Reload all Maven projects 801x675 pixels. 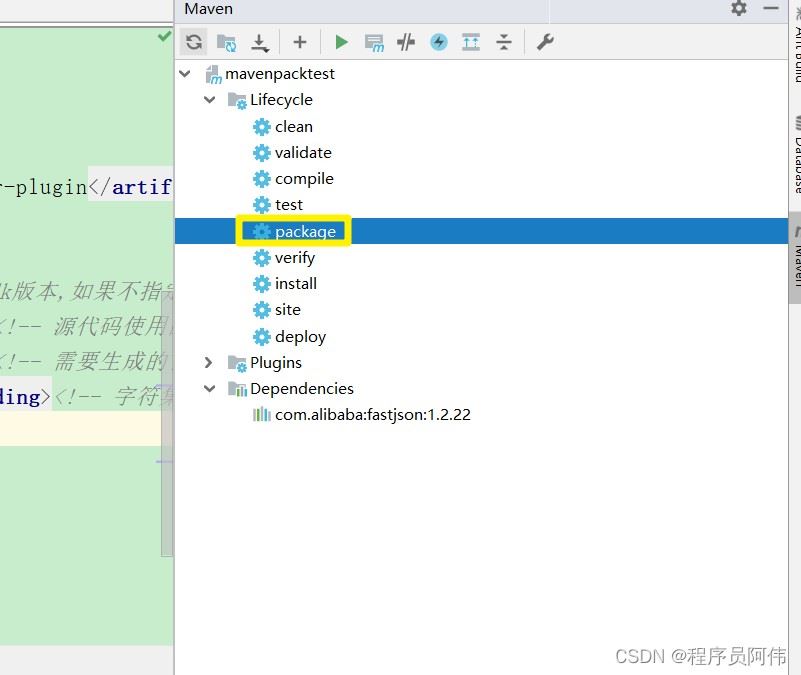(x=194, y=41)
